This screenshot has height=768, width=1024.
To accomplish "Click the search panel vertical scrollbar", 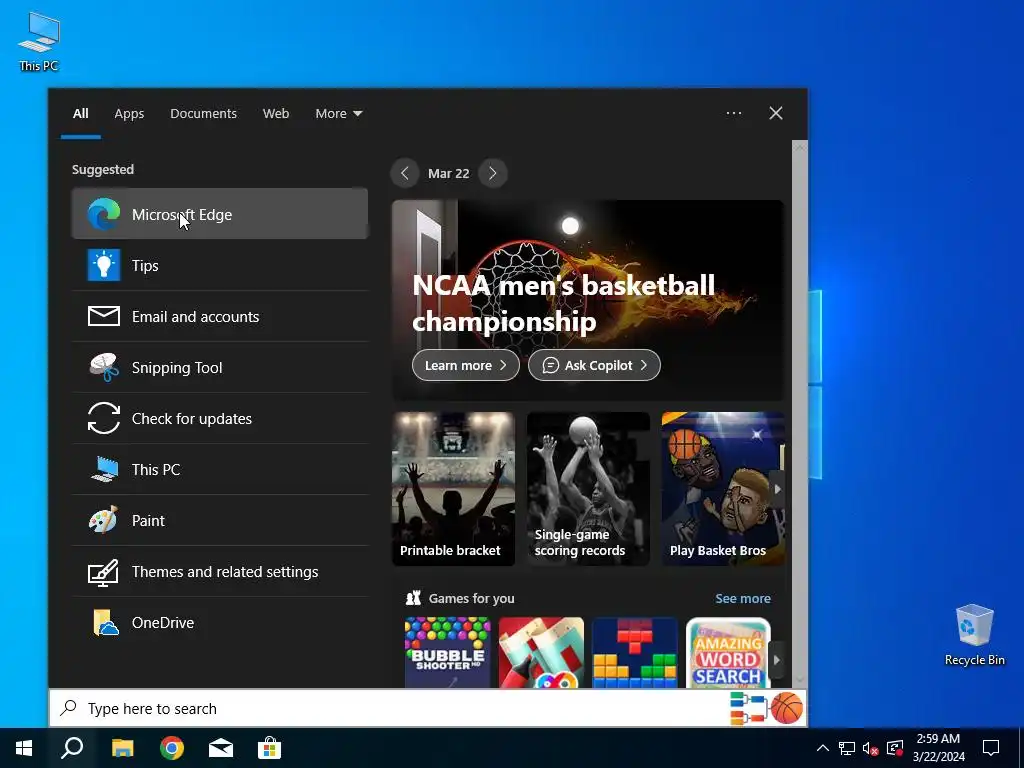I will click(799, 414).
